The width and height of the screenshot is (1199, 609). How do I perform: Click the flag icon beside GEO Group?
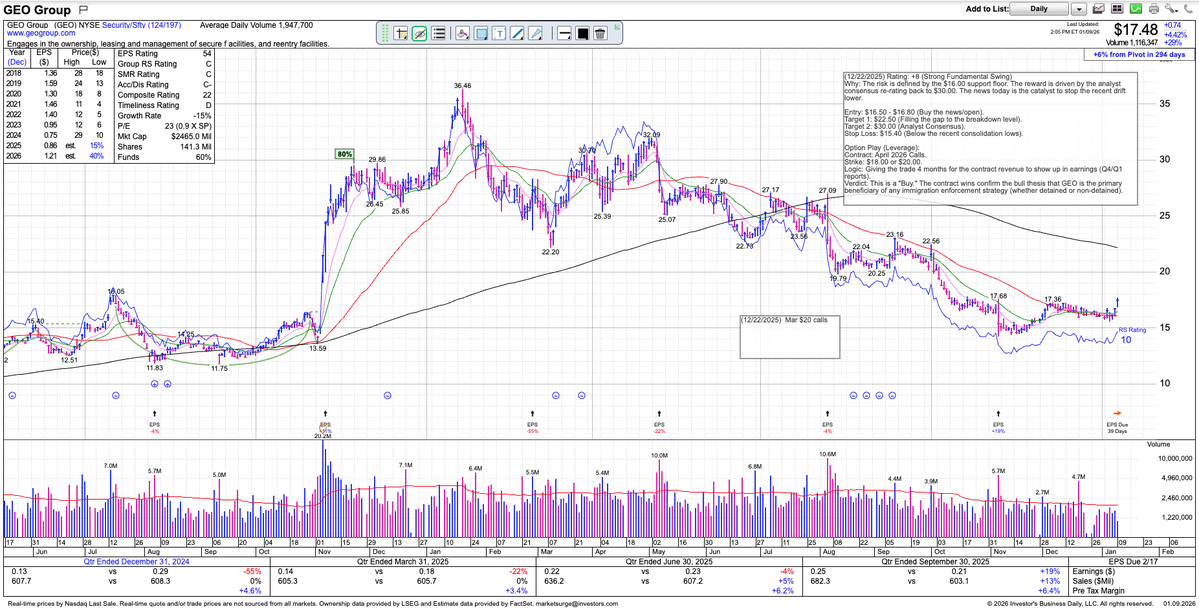(x=83, y=9)
